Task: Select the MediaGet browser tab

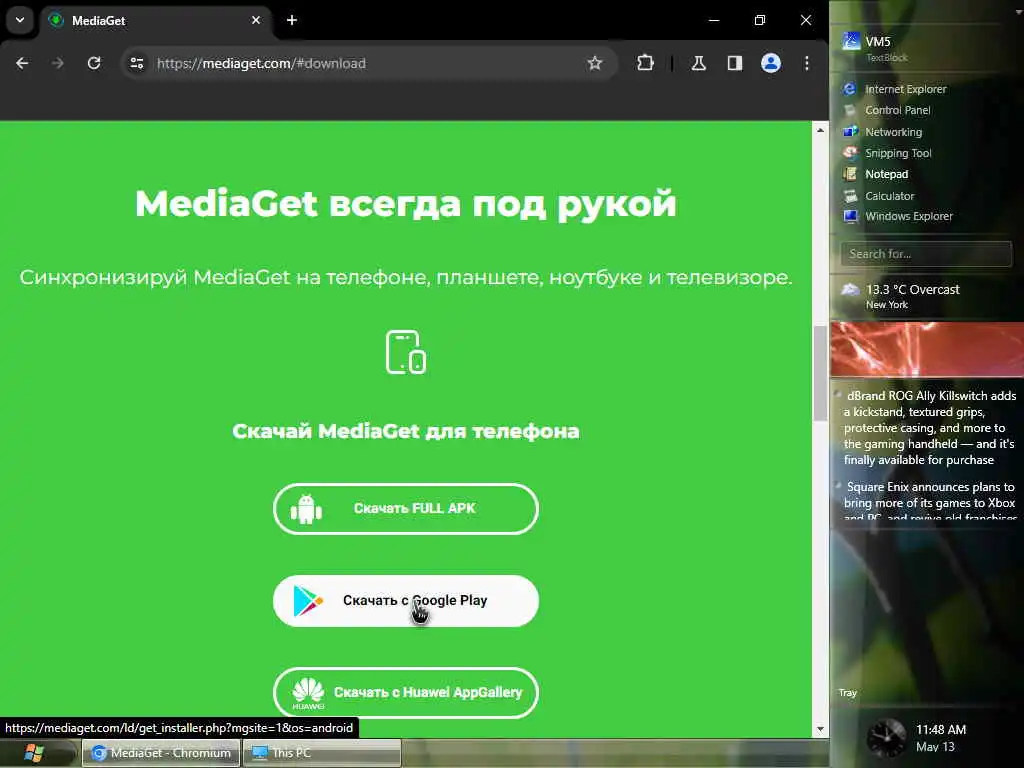Action: coord(155,20)
